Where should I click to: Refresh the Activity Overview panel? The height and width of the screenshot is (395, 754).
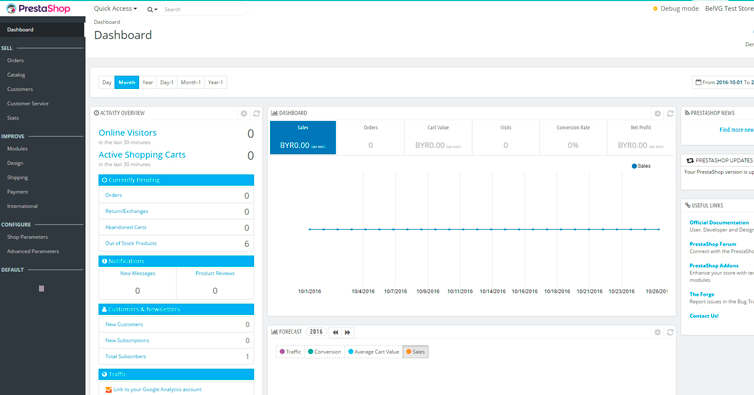click(256, 114)
